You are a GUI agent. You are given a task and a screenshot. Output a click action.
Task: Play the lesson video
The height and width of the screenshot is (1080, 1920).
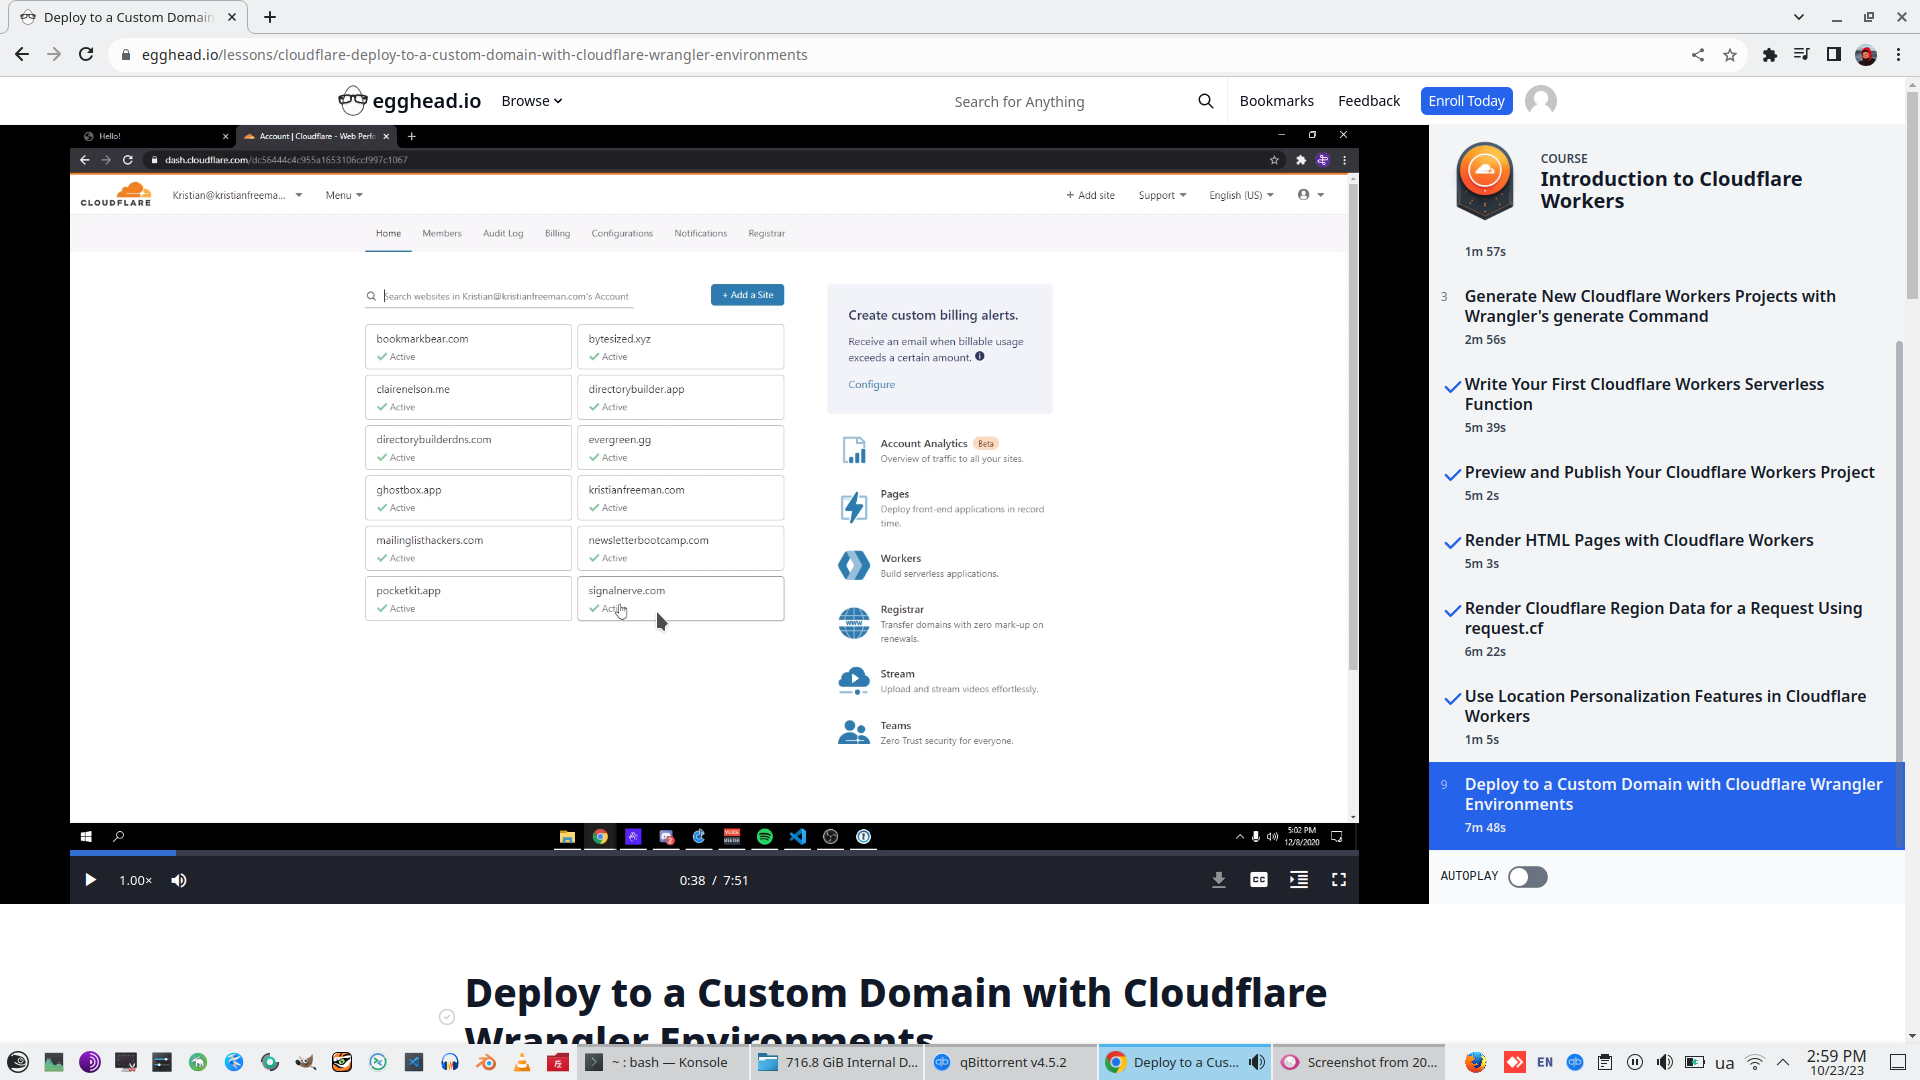click(x=90, y=880)
